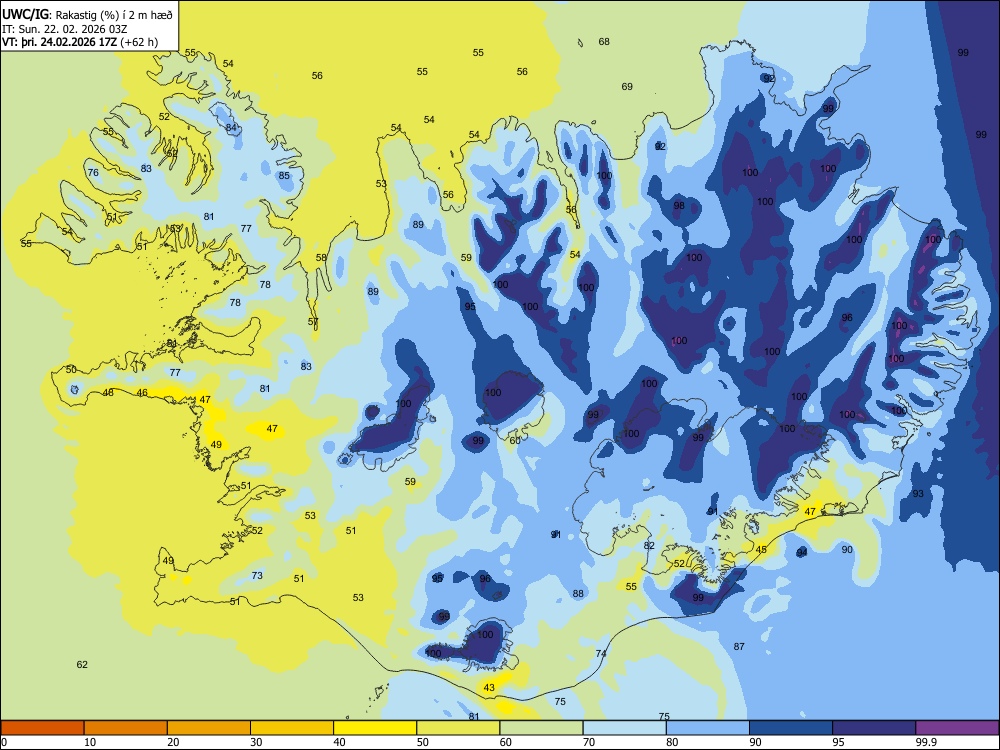Click the '69' value over the northern sea

[x=627, y=86]
